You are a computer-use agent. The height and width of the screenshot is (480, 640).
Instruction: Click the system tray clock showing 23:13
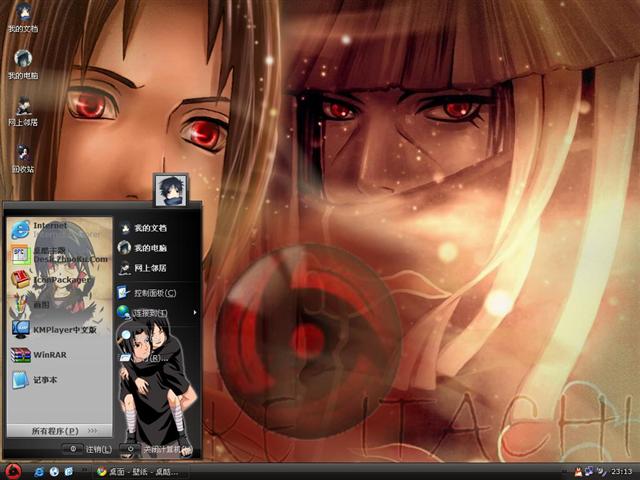coord(620,471)
